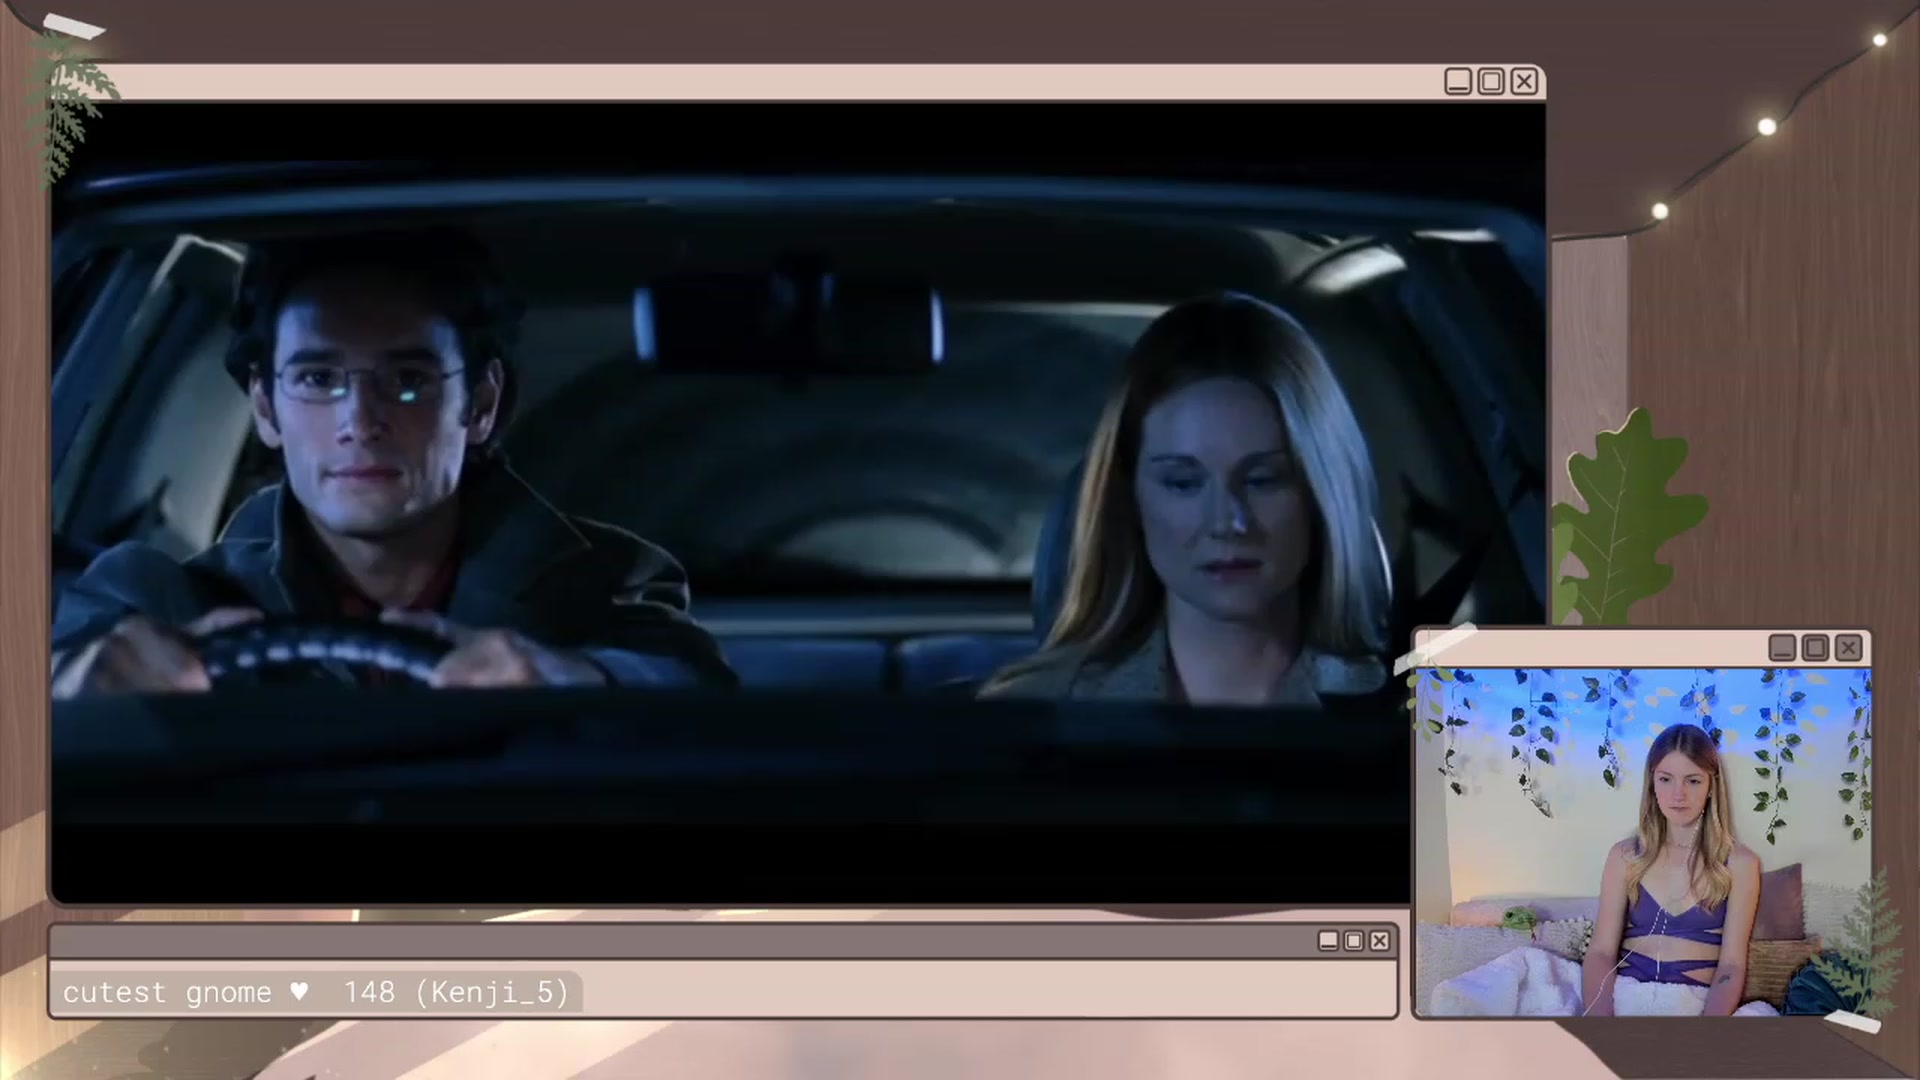Image resolution: width=1920 pixels, height=1080 pixels.
Task: Minimize the webcam window
Action: (x=1782, y=648)
